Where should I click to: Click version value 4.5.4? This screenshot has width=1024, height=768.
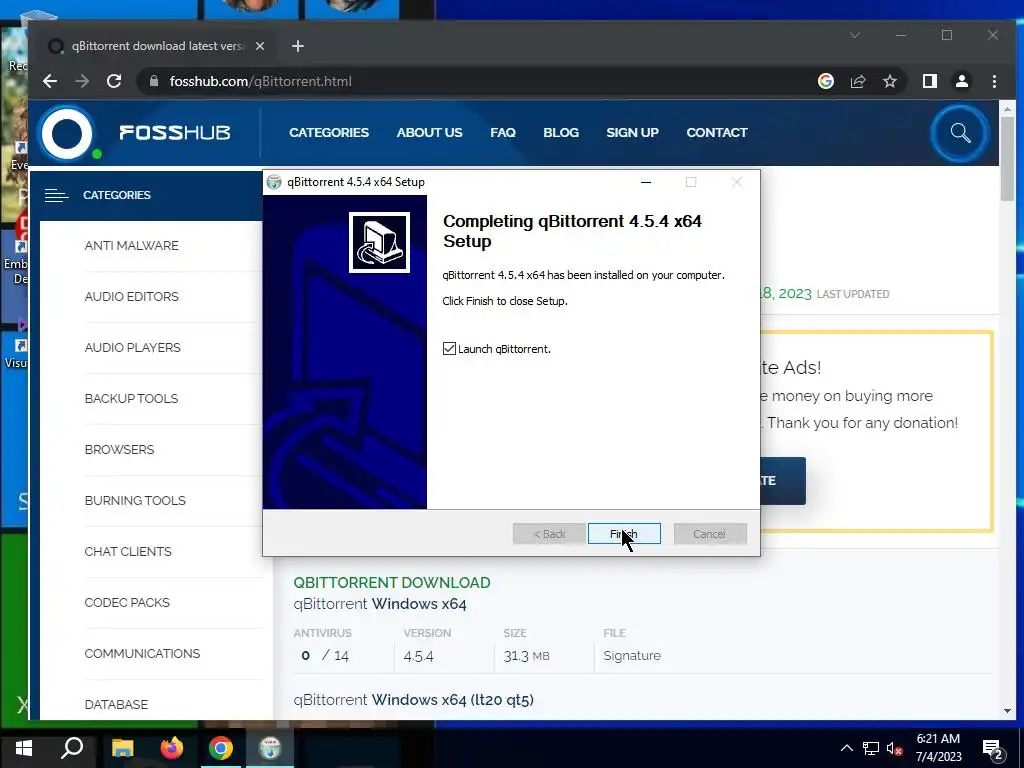[419, 656]
